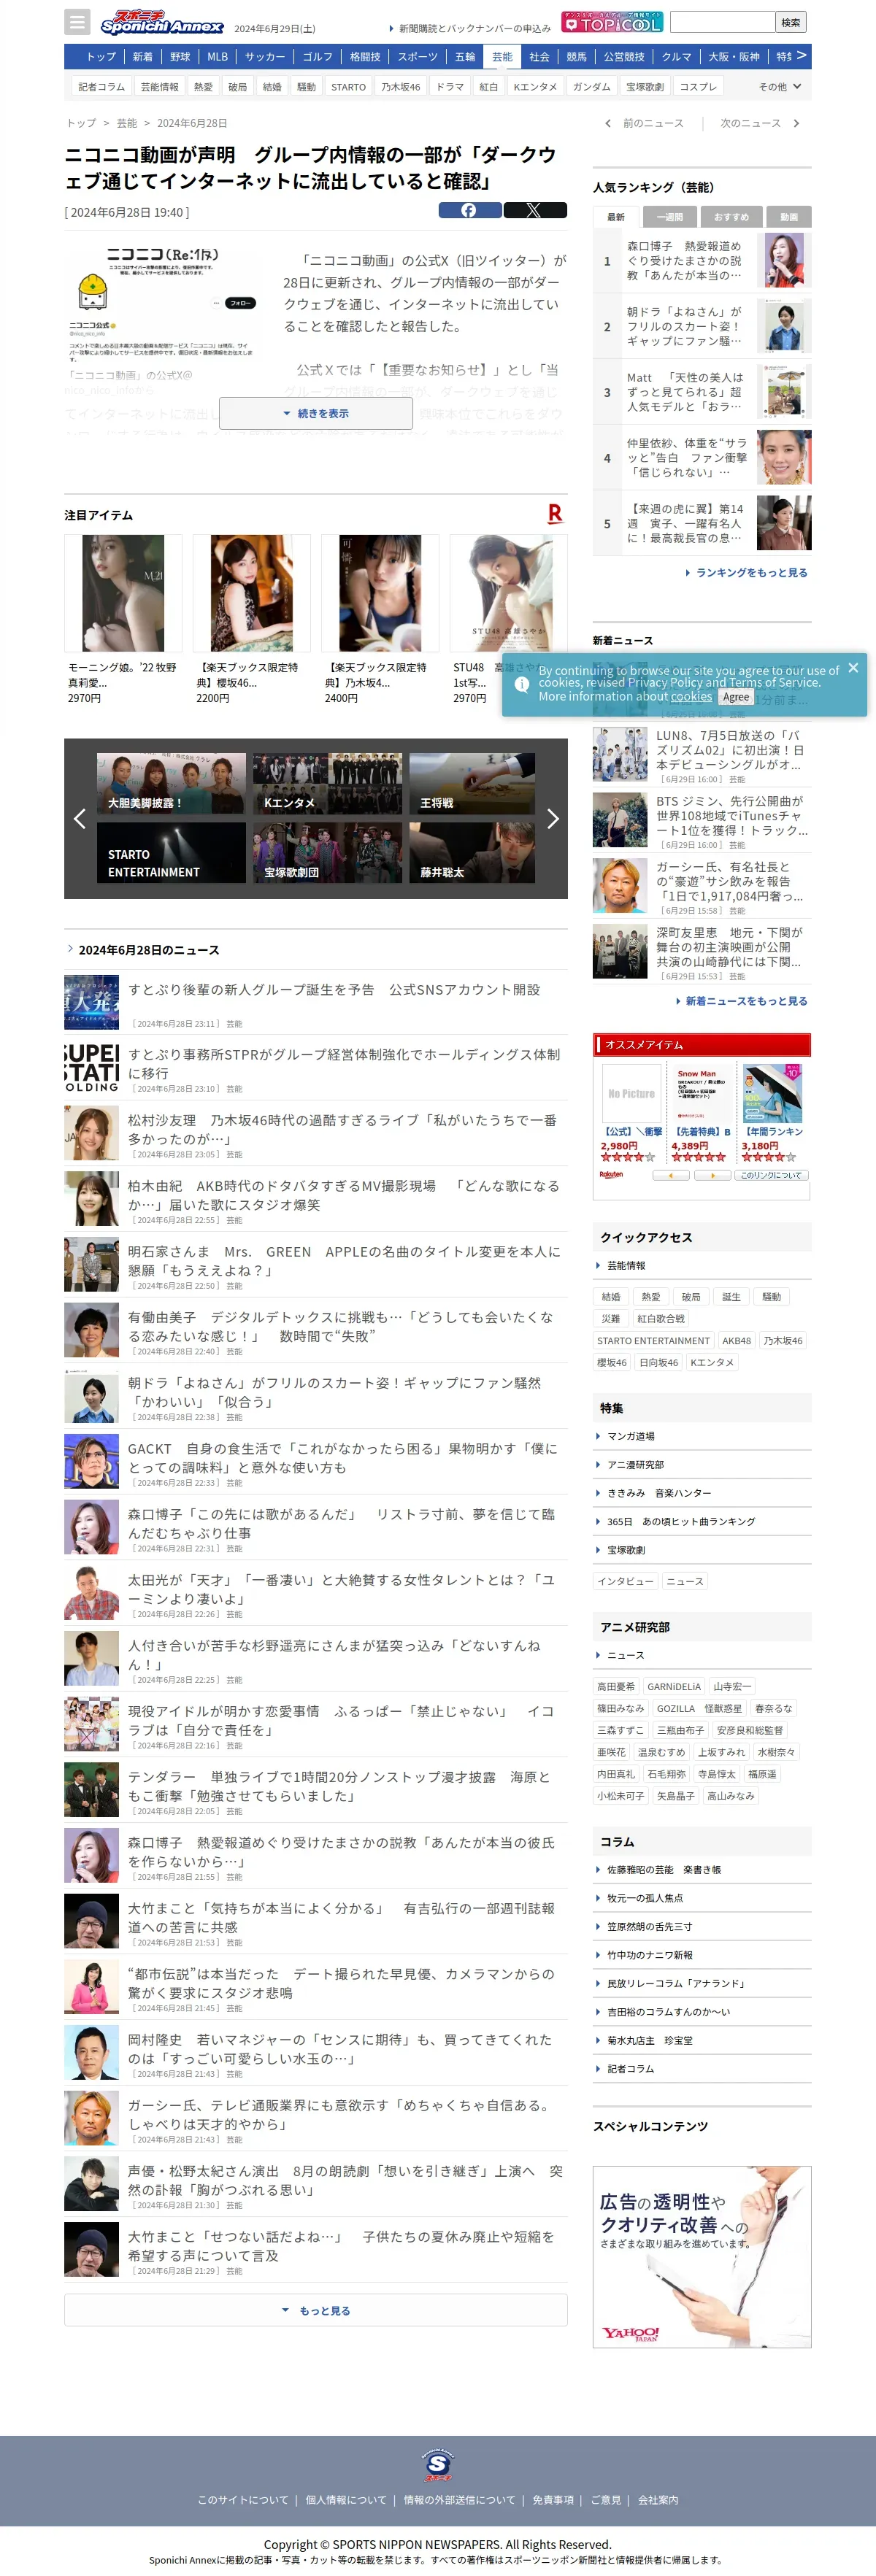
Task: Expand article with 続きを表示
Action: pos(316,413)
